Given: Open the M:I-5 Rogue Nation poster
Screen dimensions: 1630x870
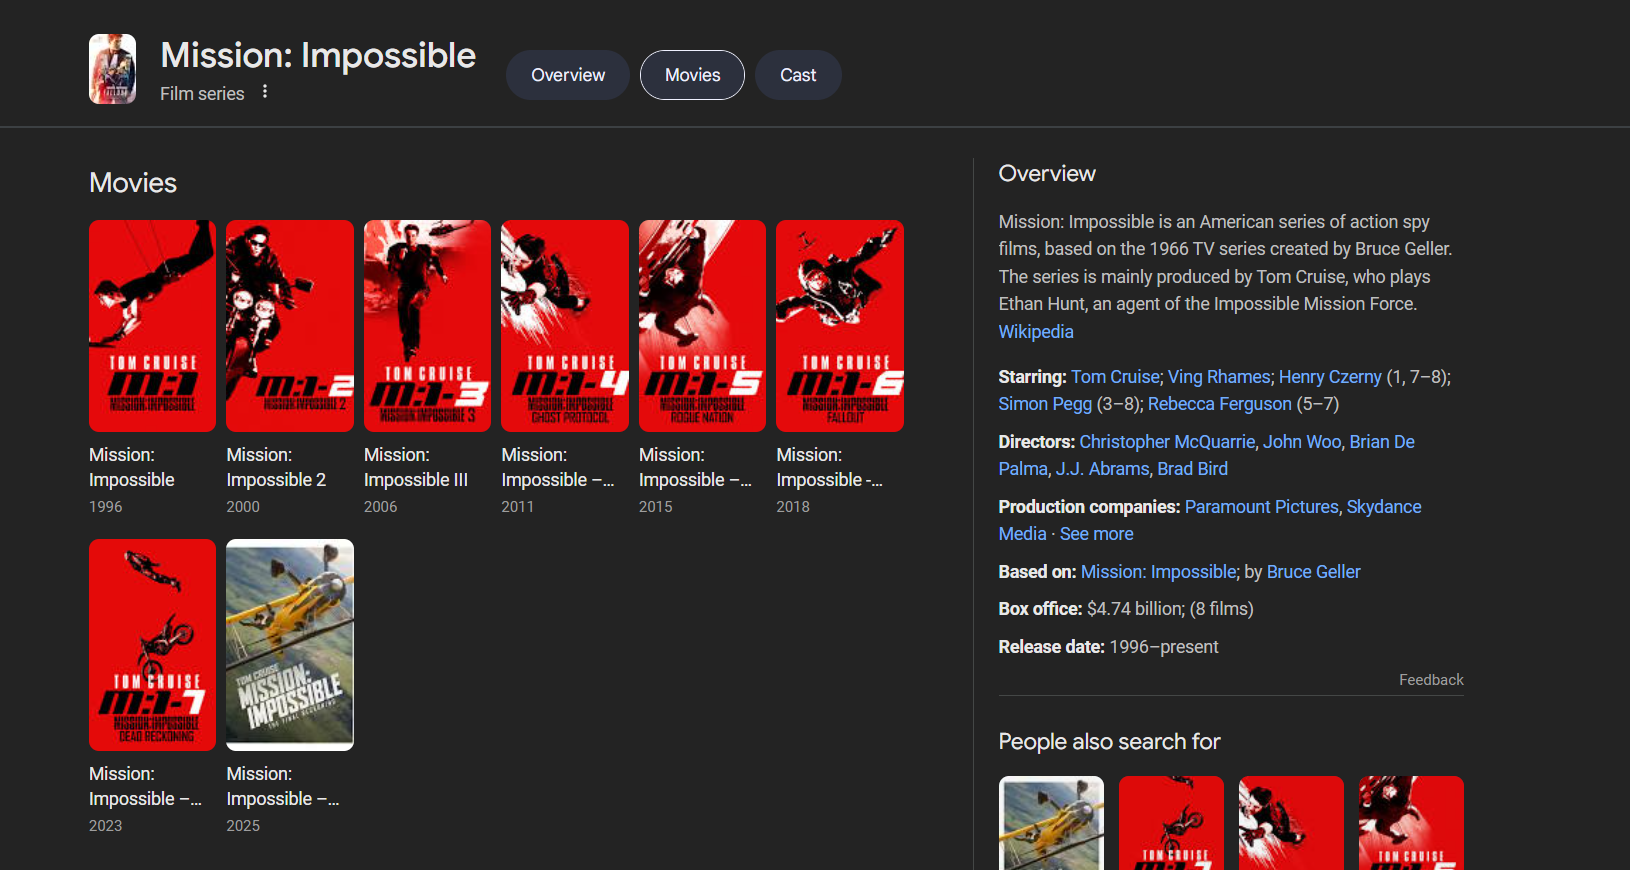Looking at the screenshot, I should click(x=702, y=326).
